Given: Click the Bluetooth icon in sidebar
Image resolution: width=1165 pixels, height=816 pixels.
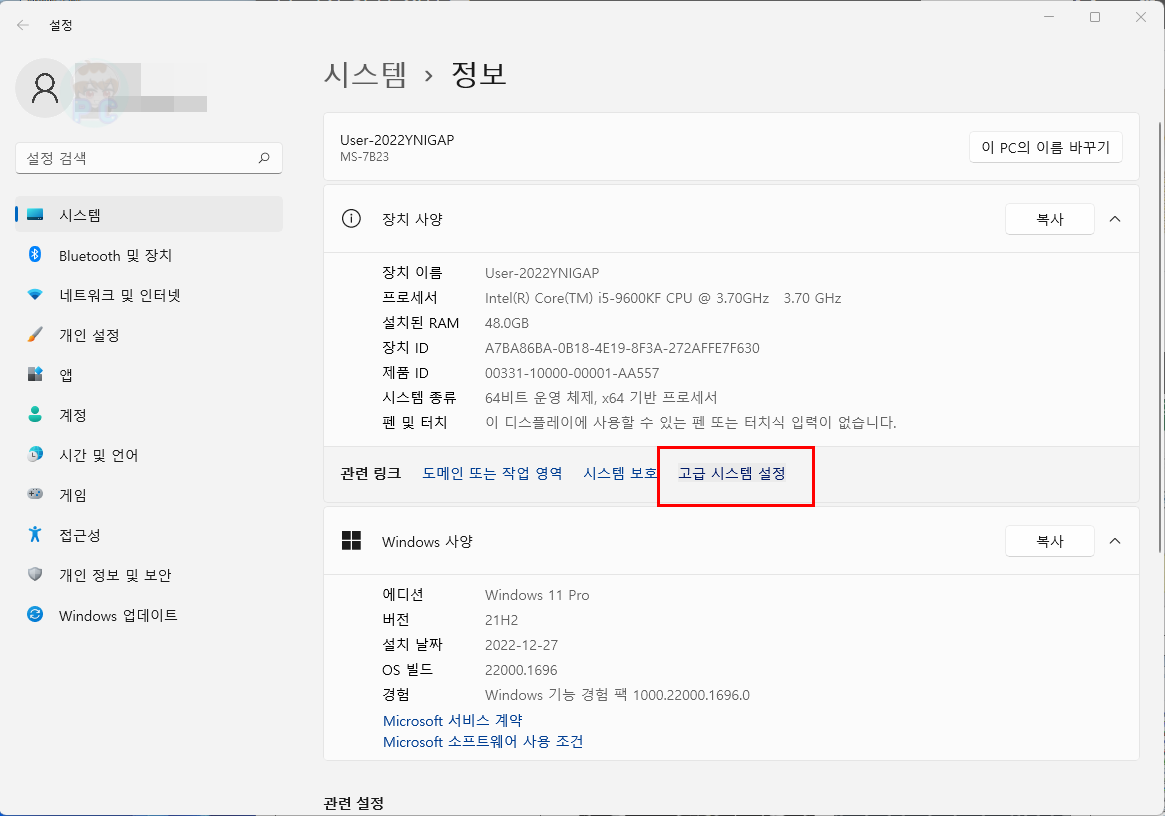Looking at the screenshot, I should pos(35,255).
